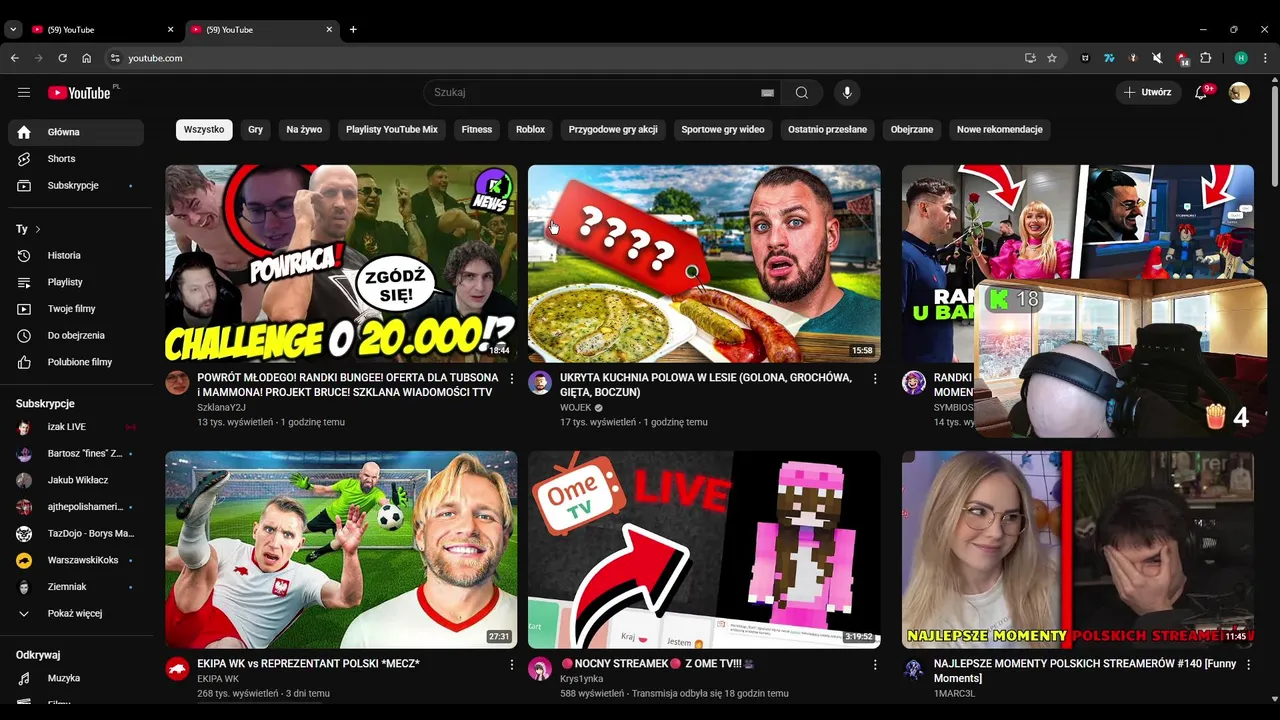Open the Chrome extensions puzzle icon
Viewport: 1280px width, 720px height.
(x=1206, y=58)
